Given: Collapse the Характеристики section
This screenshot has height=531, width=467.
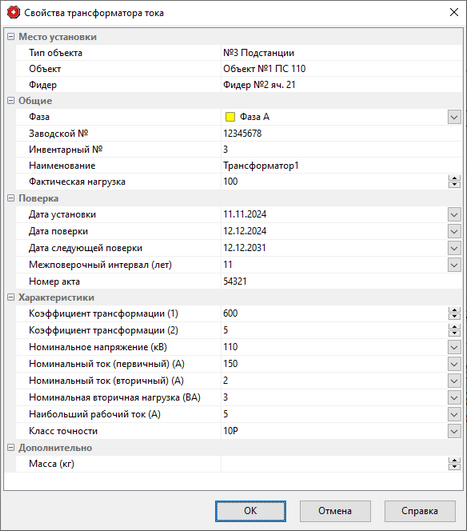Looking at the screenshot, I should point(11,297).
